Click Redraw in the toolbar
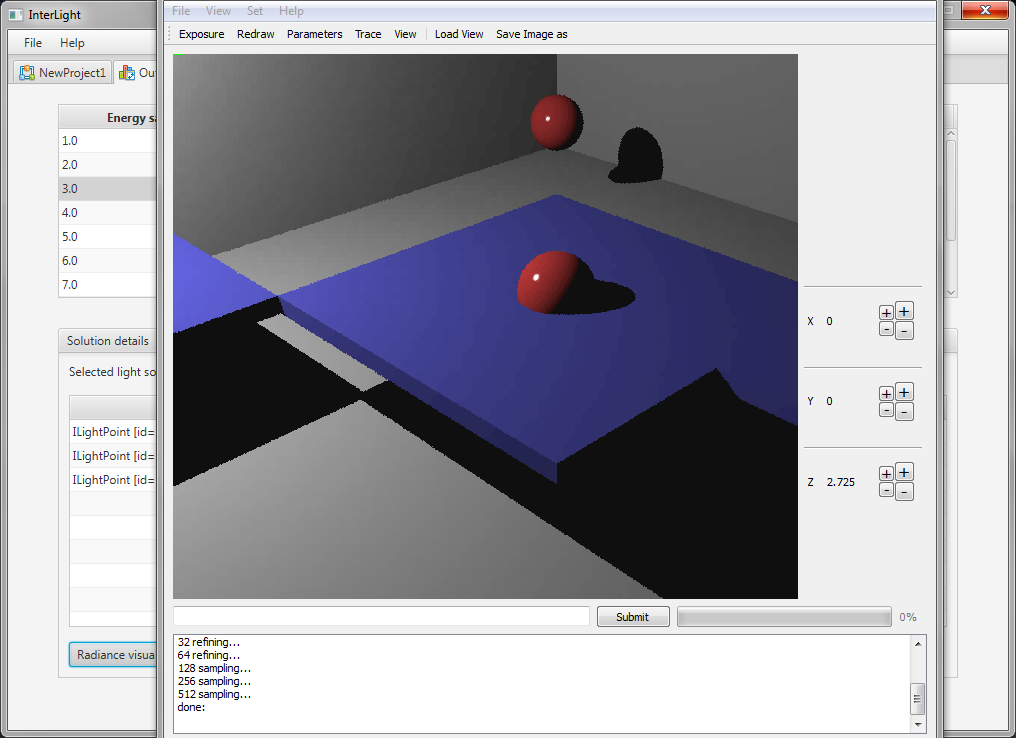This screenshot has width=1016, height=738. (255, 34)
